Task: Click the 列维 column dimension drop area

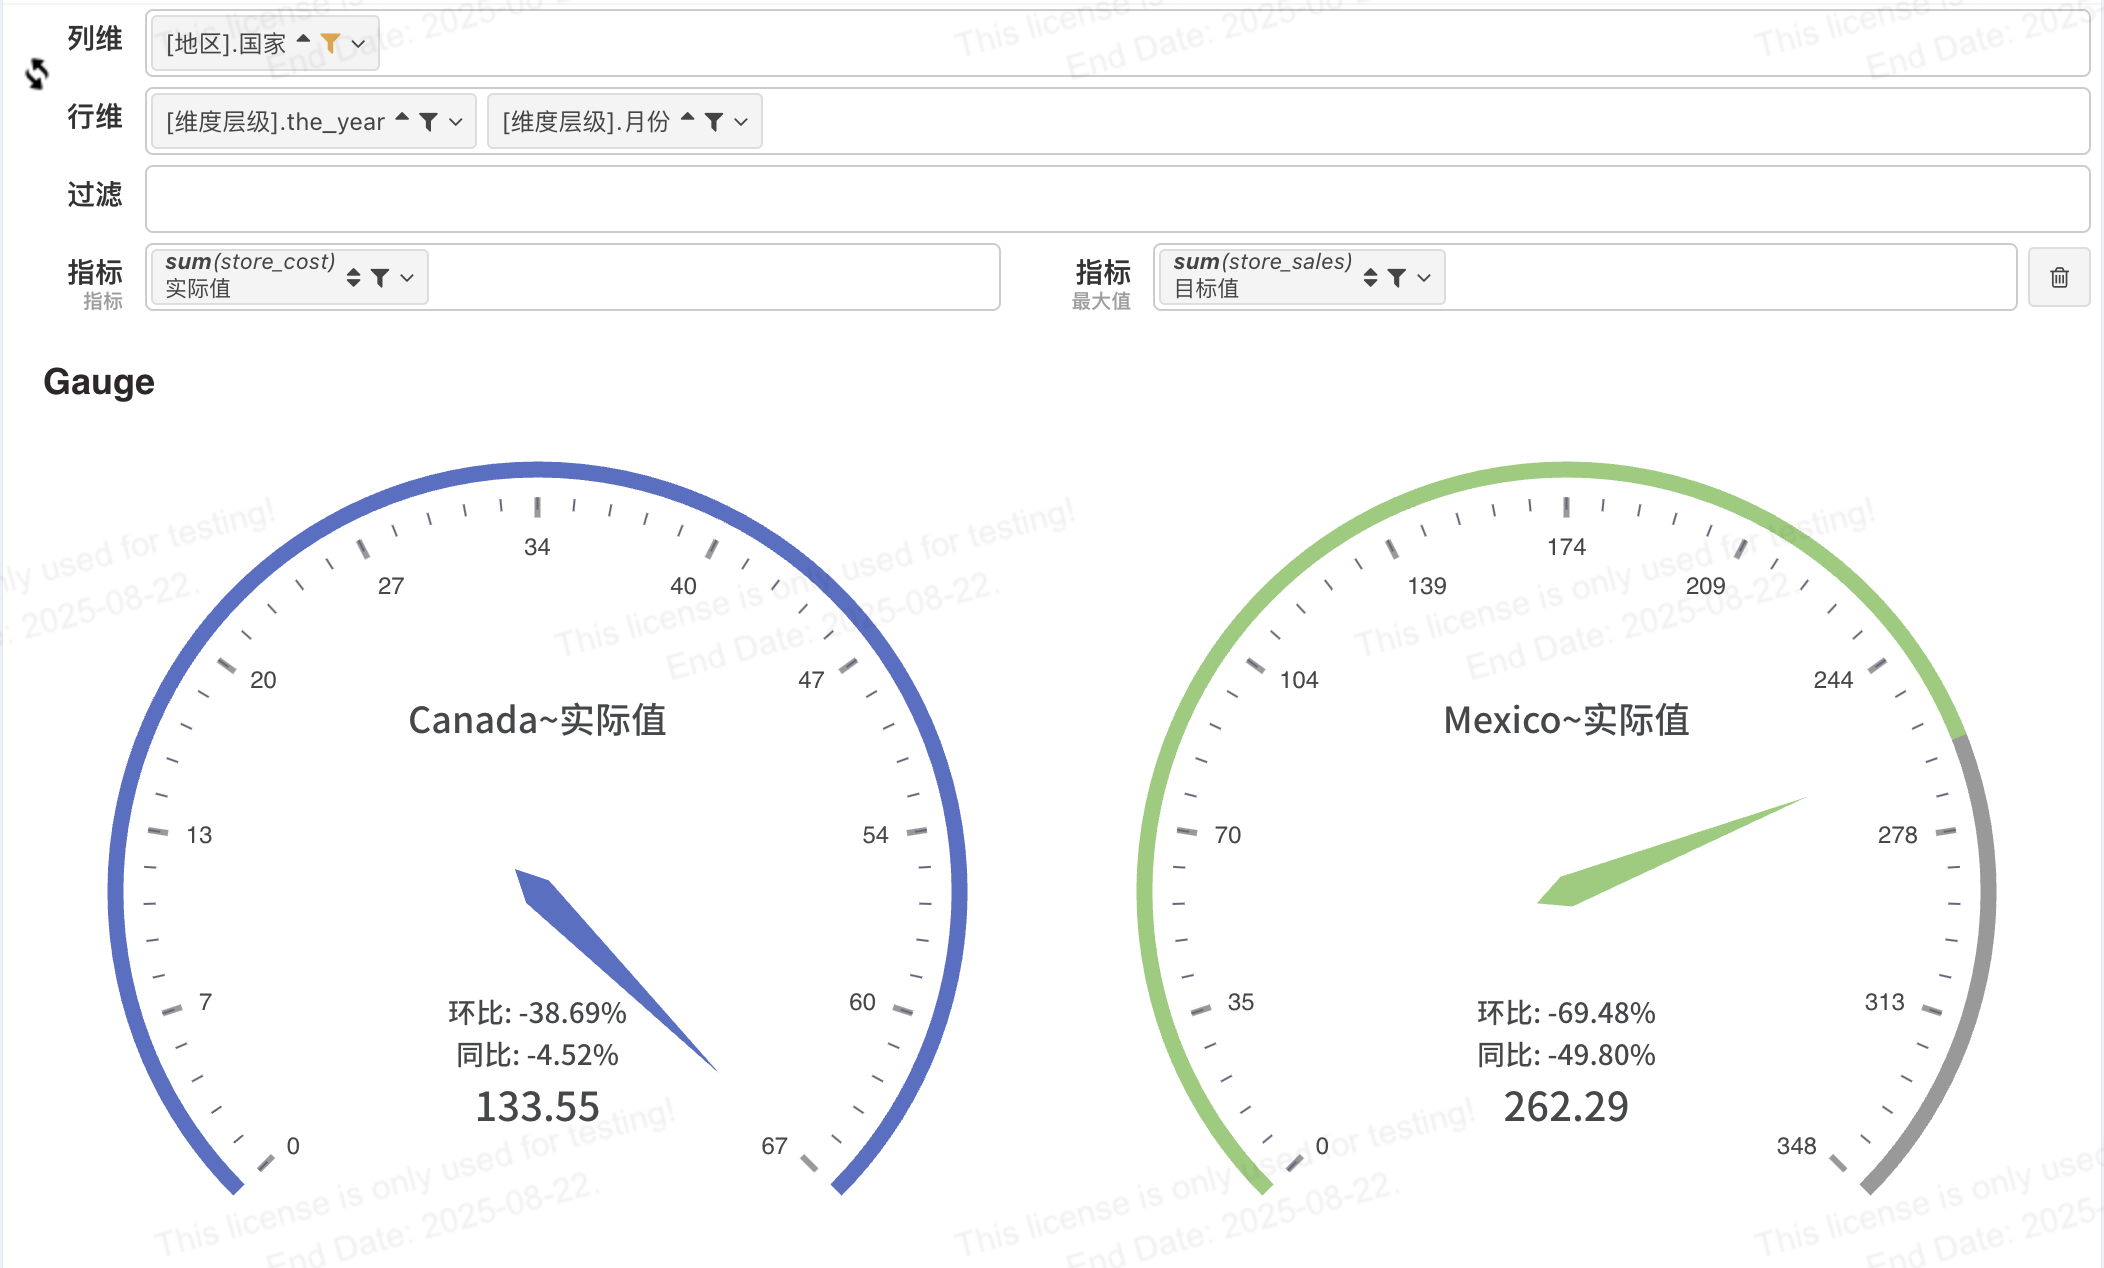Action: click(x=1117, y=43)
